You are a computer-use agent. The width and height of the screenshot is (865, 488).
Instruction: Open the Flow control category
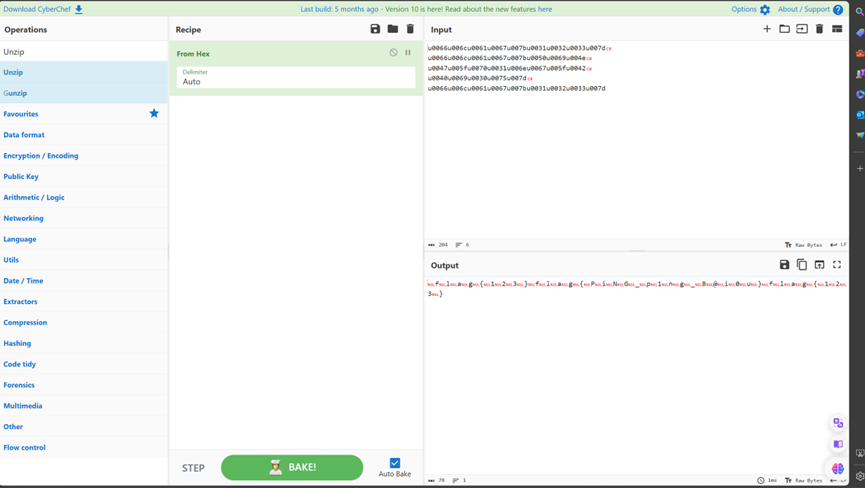(x=84, y=448)
